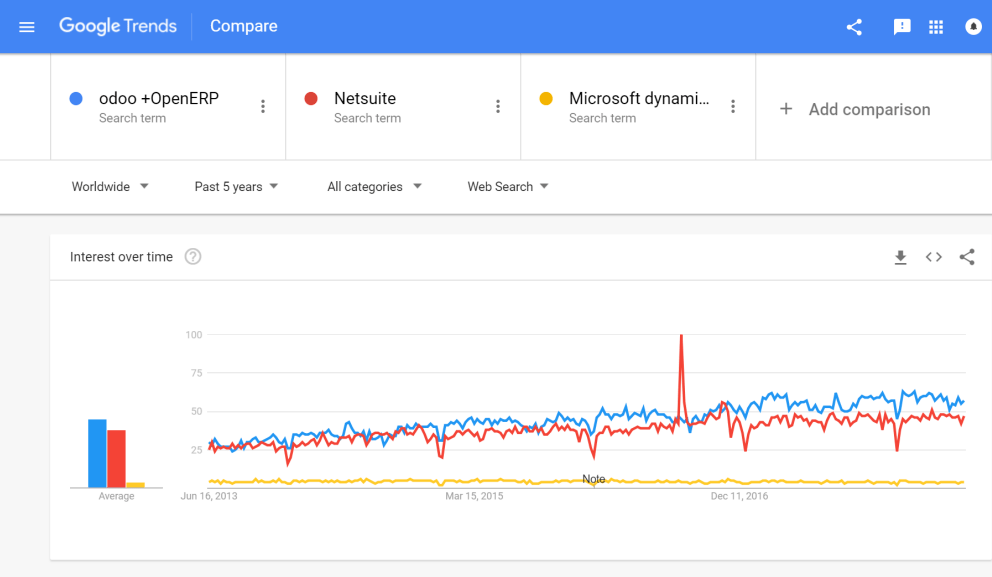Open options menu for Microsoft dynamics term
The width and height of the screenshot is (992, 577).
[x=733, y=106]
